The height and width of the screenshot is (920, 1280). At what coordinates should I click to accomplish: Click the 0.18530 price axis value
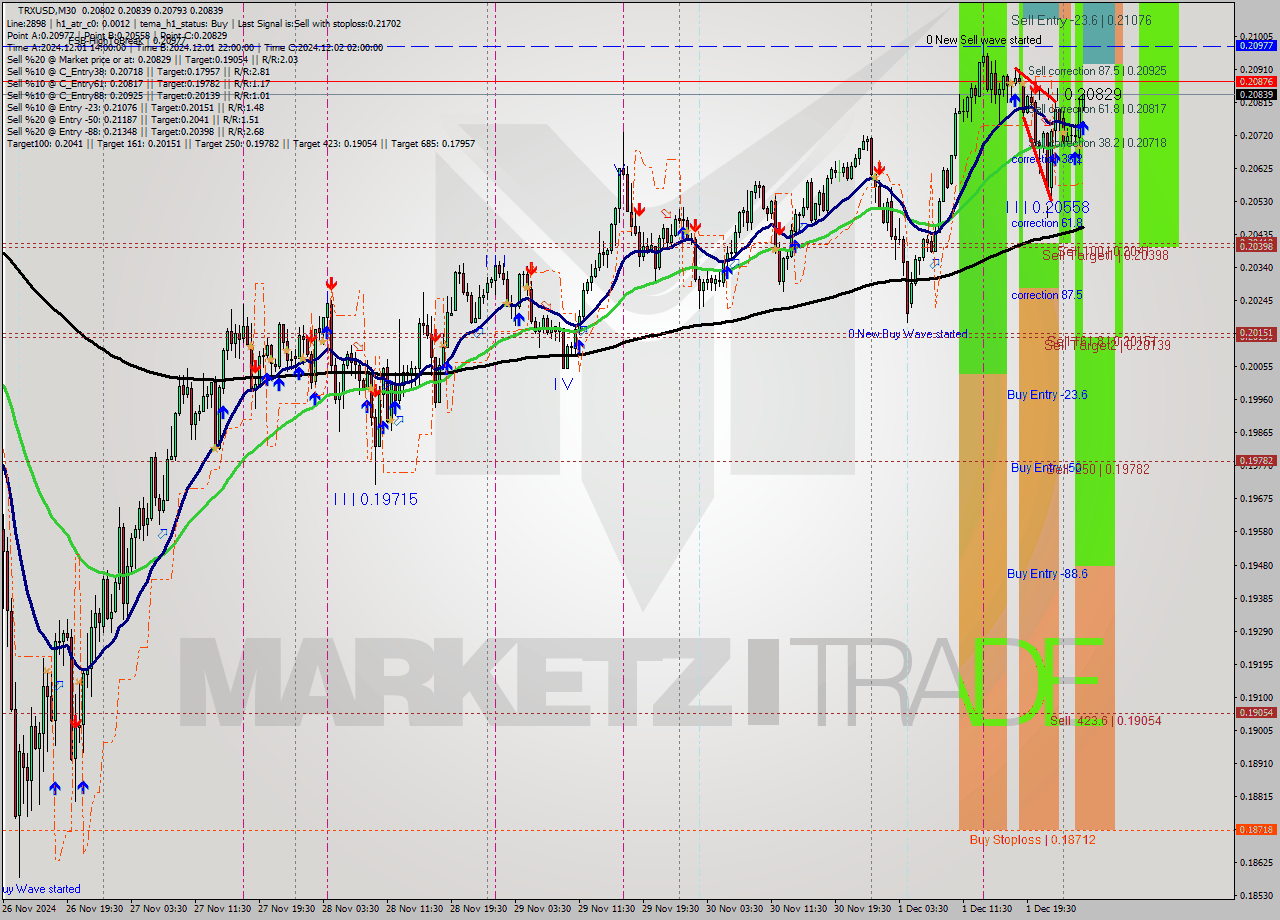[x=1257, y=896]
